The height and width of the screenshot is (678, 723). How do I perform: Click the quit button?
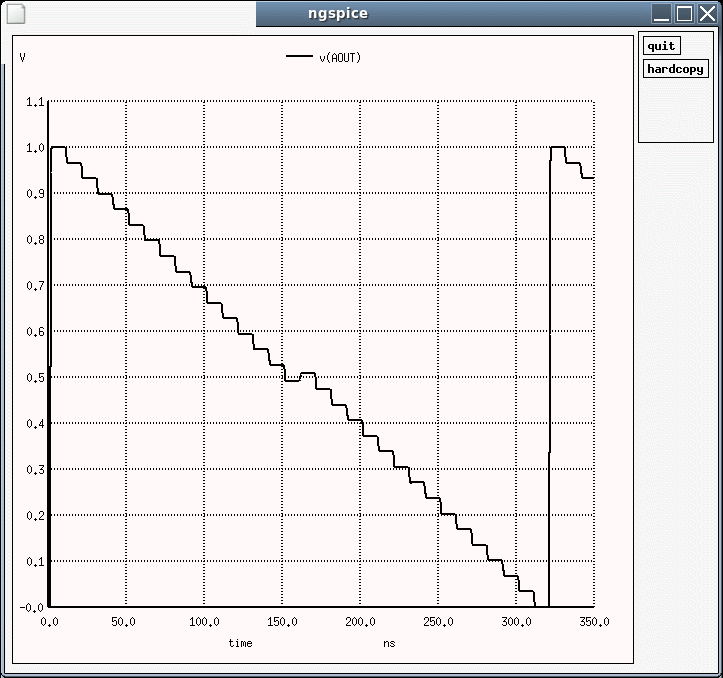tap(661, 46)
